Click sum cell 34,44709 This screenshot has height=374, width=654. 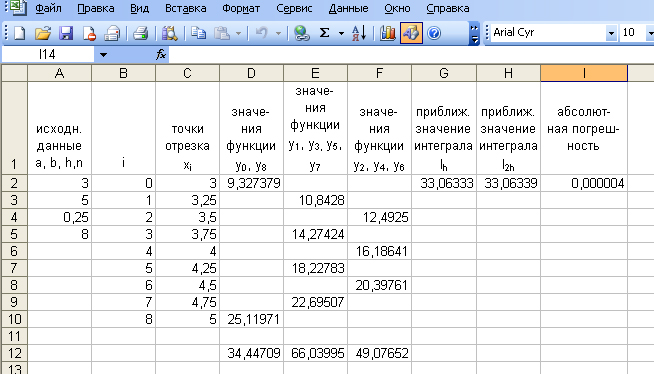[251, 353]
